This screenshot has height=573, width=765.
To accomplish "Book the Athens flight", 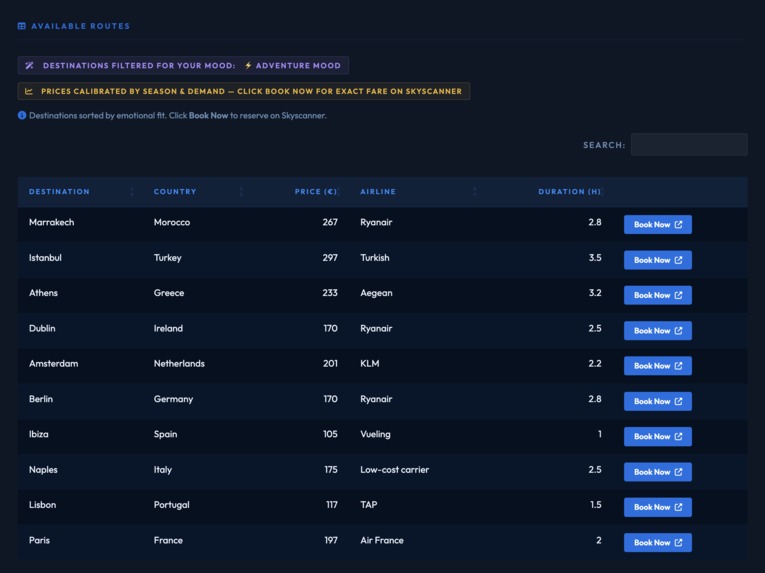I will (x=658, y=295).
